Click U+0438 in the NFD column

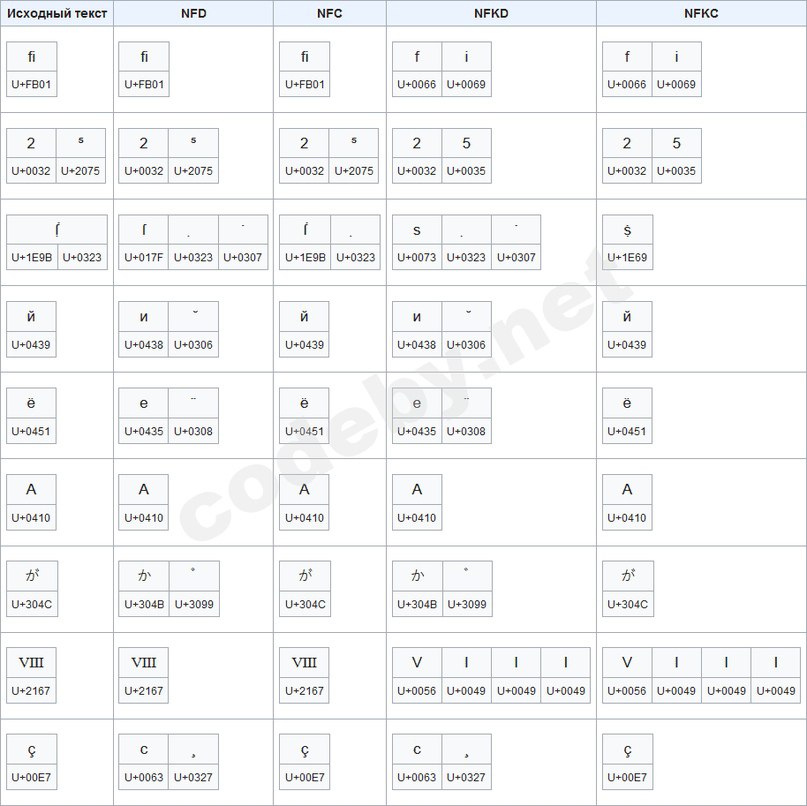[x=144, y=344]
